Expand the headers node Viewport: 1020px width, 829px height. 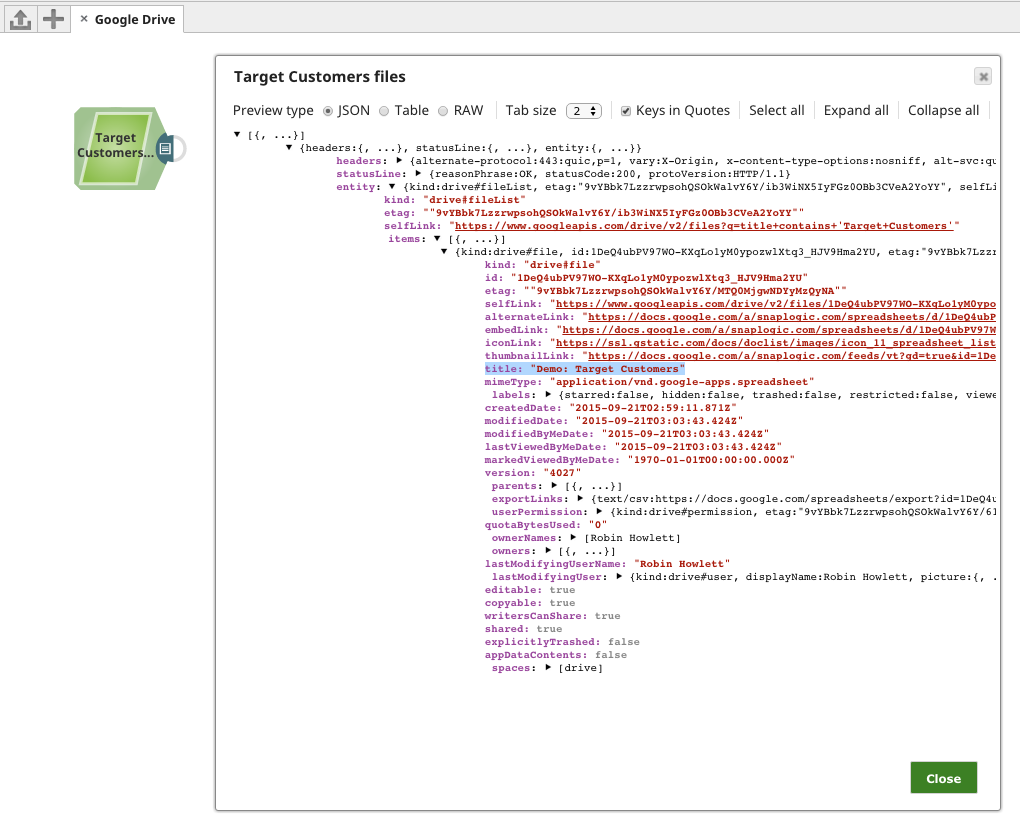pyautogui.click(x=399, y=161)
